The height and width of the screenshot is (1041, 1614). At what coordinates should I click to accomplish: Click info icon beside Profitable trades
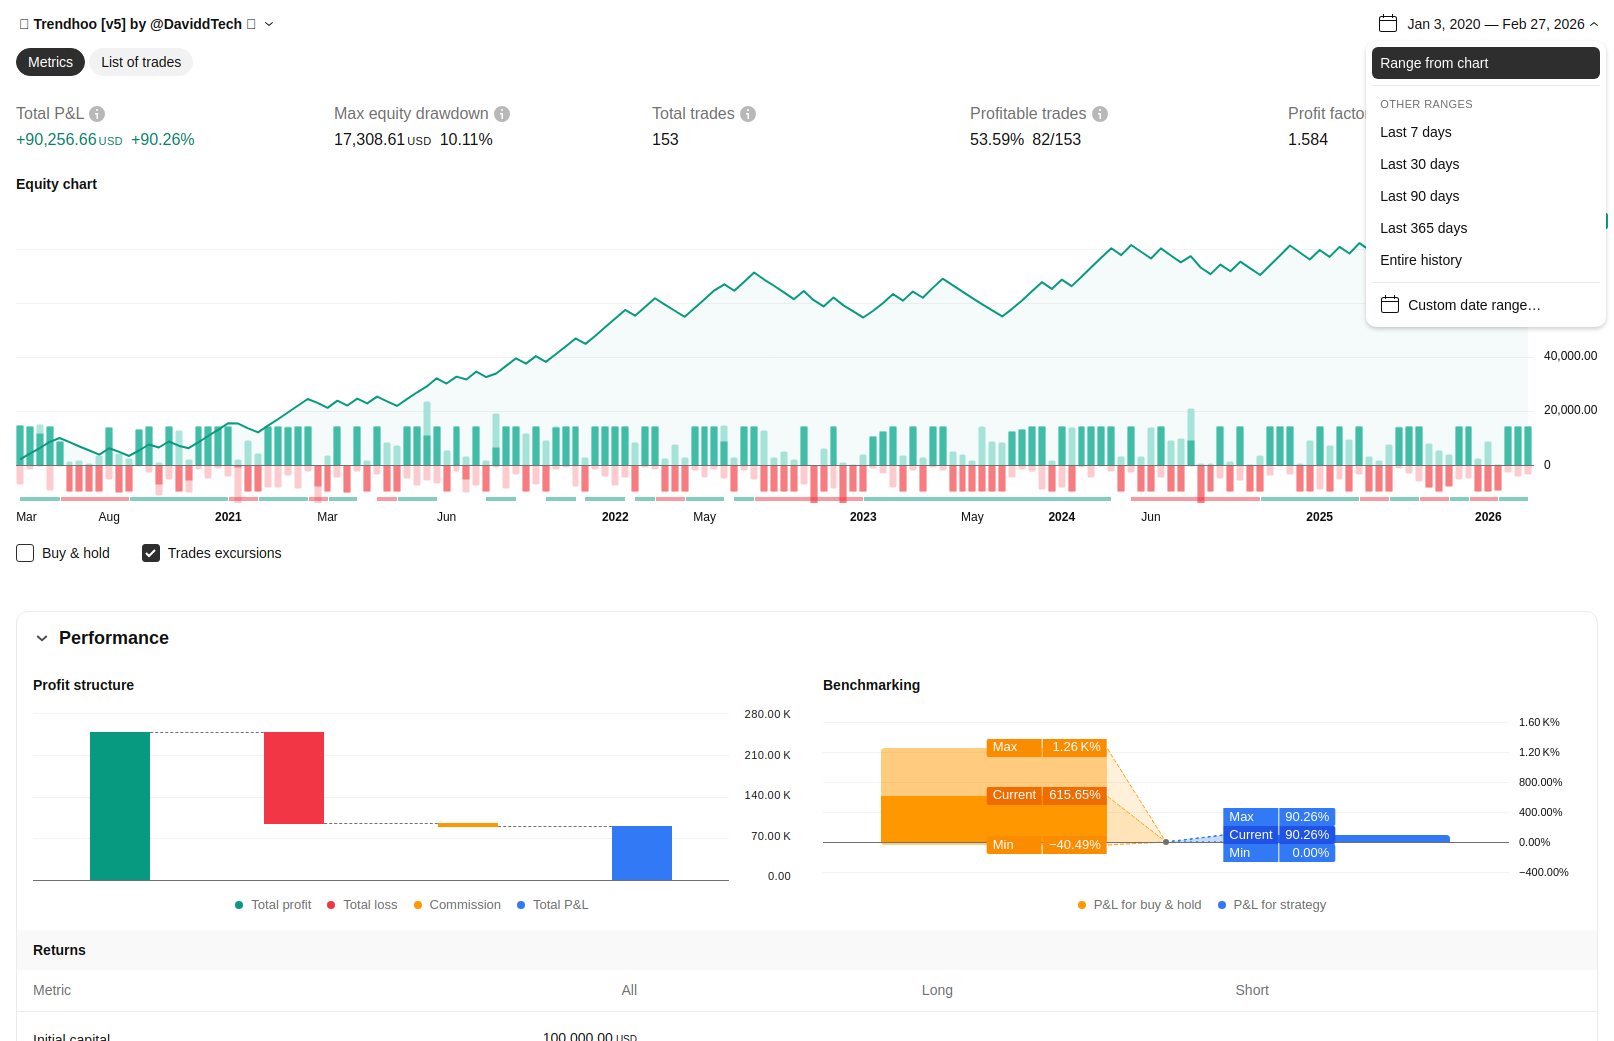point(1100,114)
